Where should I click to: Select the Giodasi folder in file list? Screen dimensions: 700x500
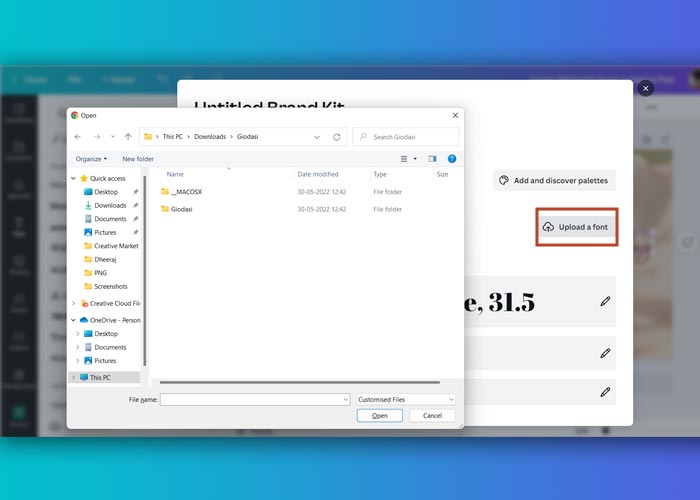click(177, 209)
